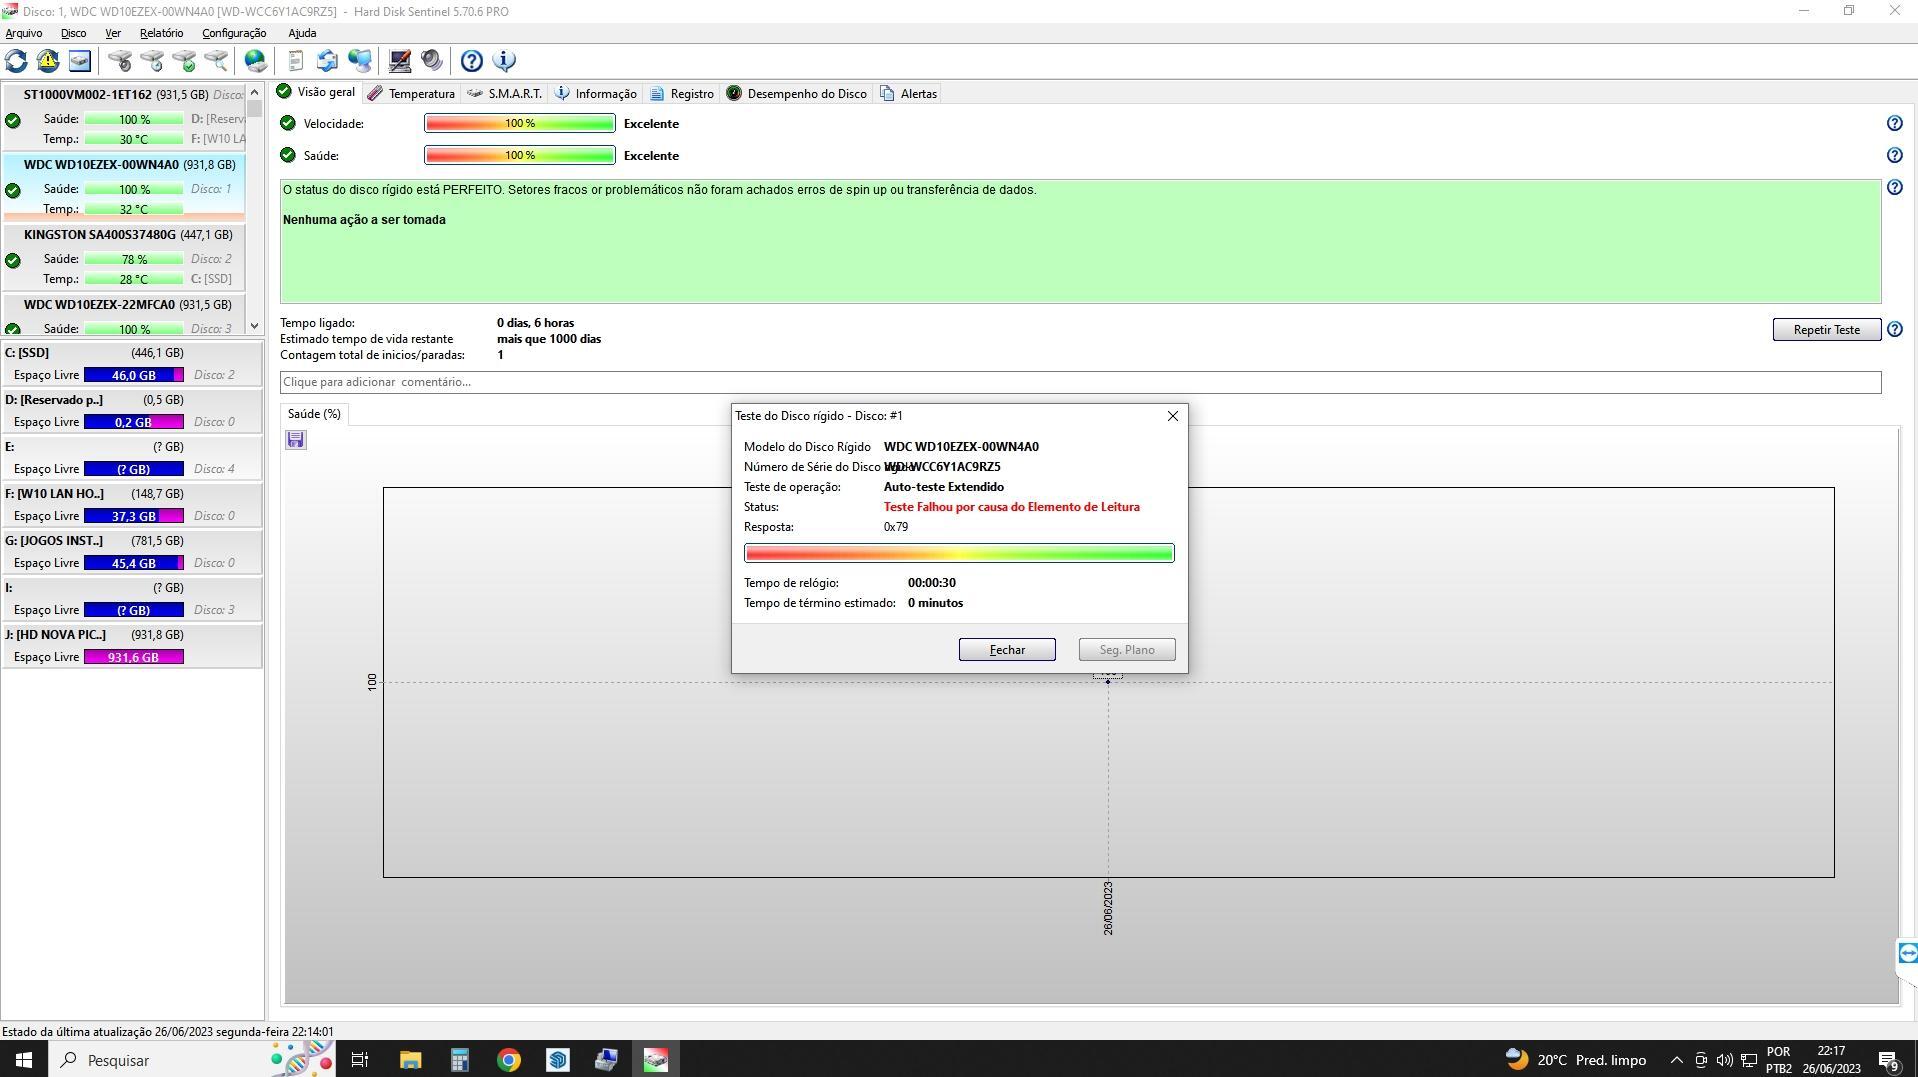Click the D: [Reservado p..] partition entry
Image resolution: width=1918 pixels, height=1077 pixels.
[x=132, y=411]
